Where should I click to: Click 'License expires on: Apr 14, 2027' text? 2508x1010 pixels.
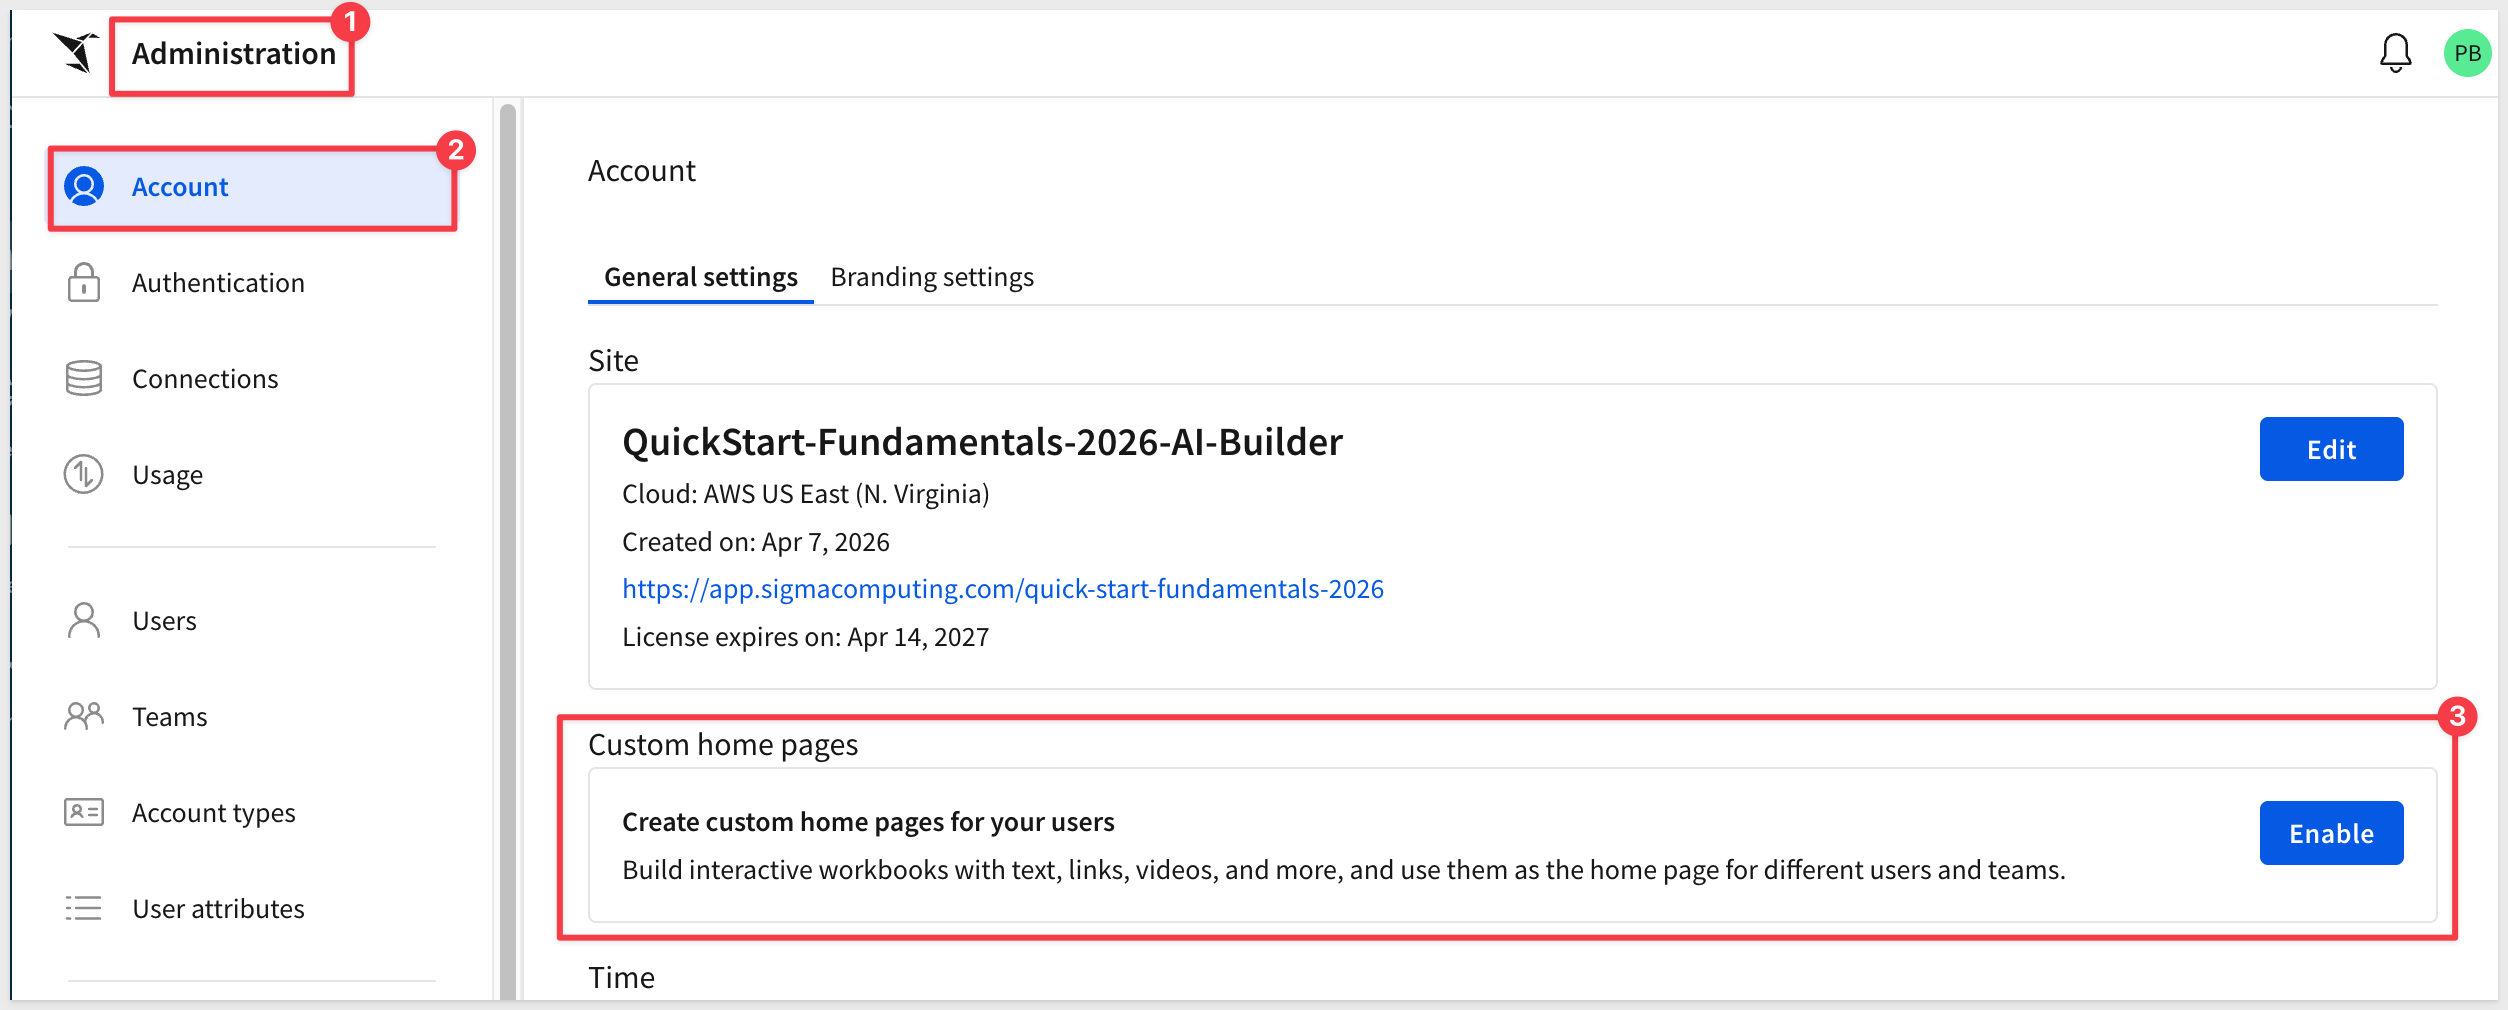806,637
